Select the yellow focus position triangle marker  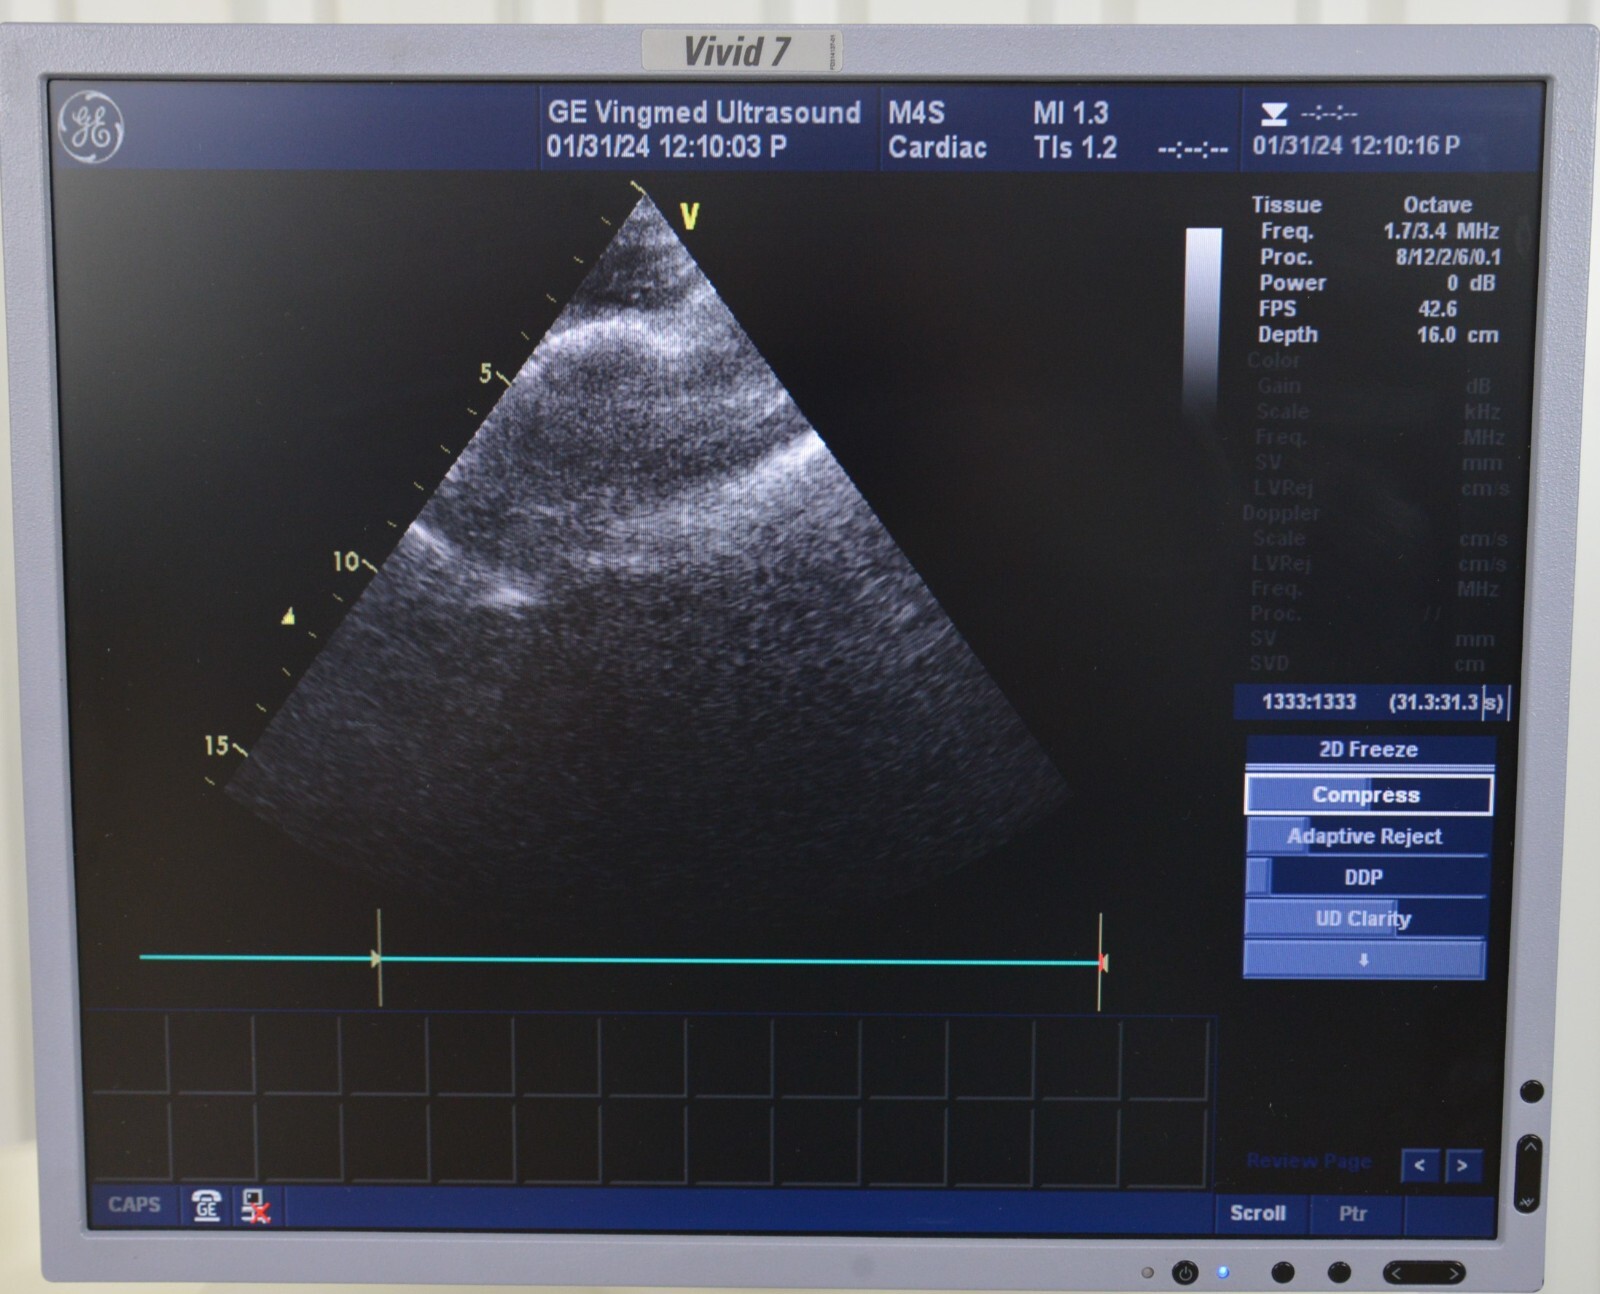tap(289, 616)
